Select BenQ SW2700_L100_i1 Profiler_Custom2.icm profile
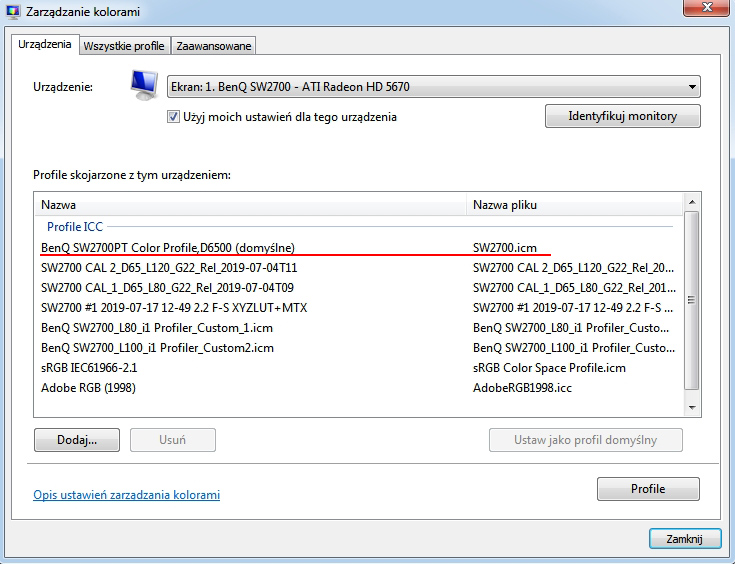This screenshot has height=564, width=735. 359,348
